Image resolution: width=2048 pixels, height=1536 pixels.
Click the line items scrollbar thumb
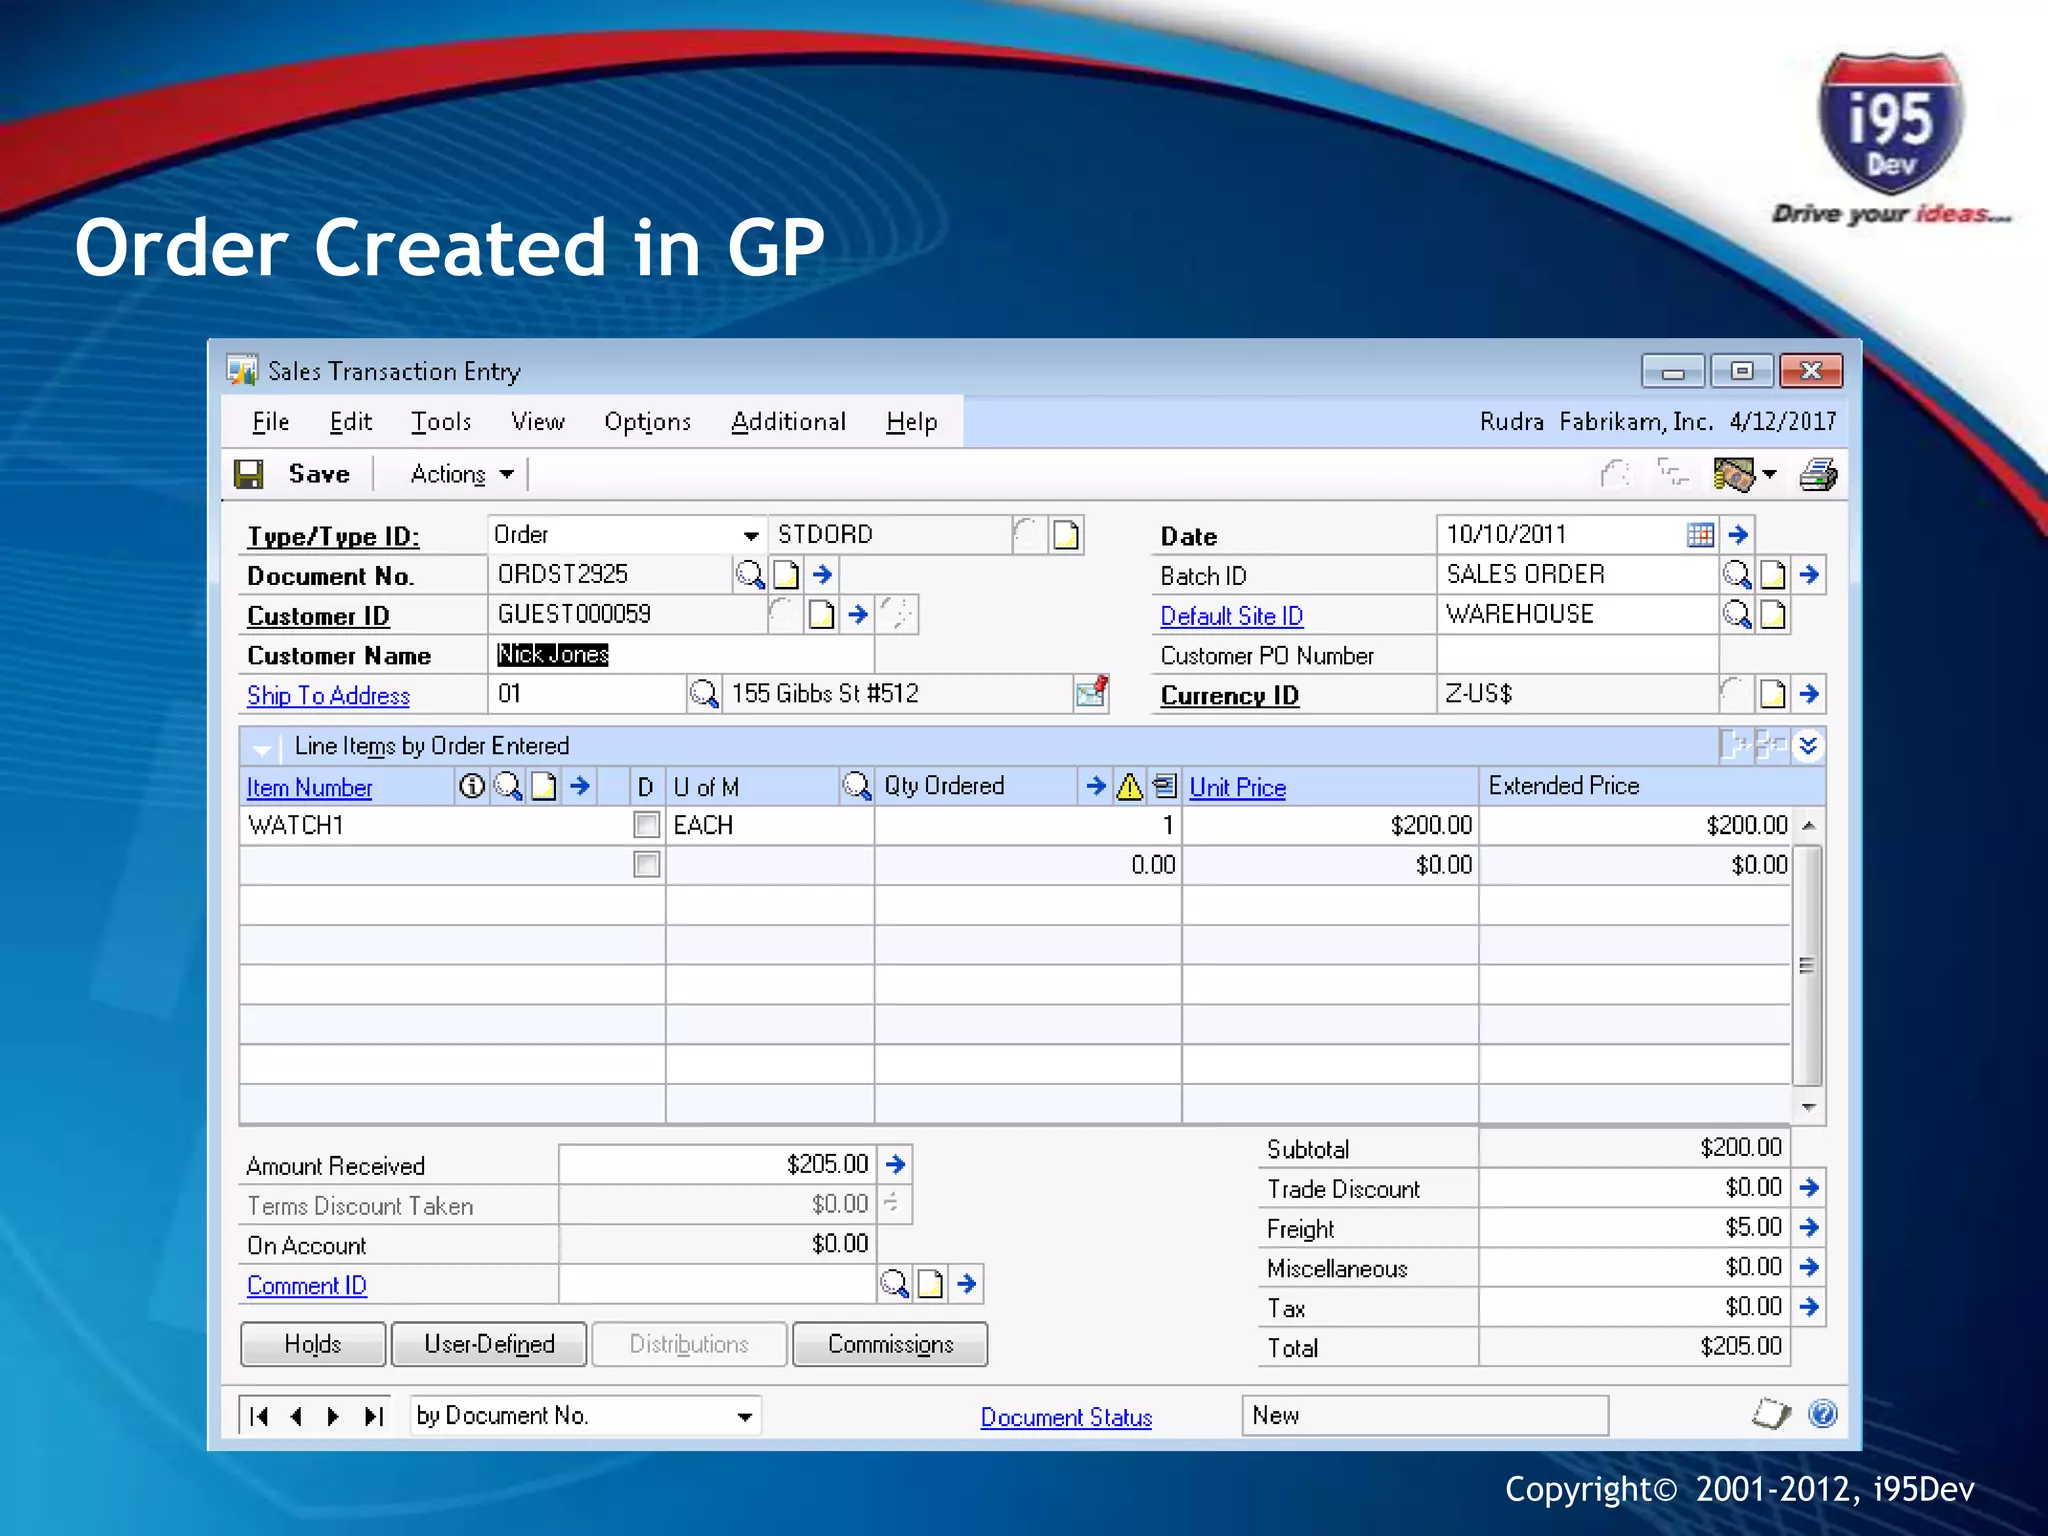pyautogui.click(x=1807, y=965)
